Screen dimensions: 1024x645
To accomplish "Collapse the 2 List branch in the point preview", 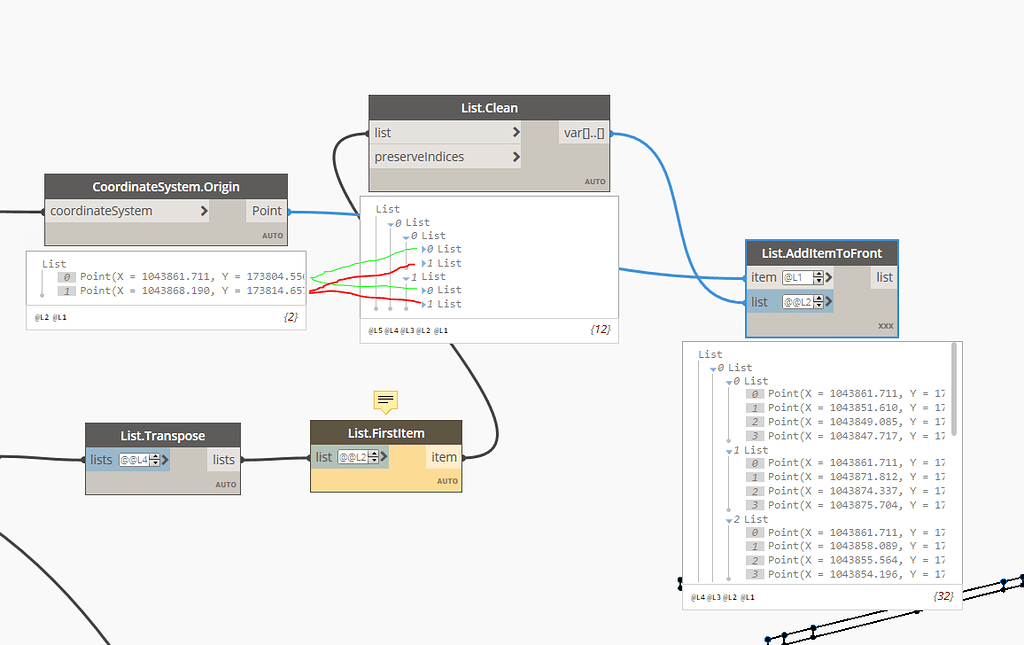I will (728, 518).
